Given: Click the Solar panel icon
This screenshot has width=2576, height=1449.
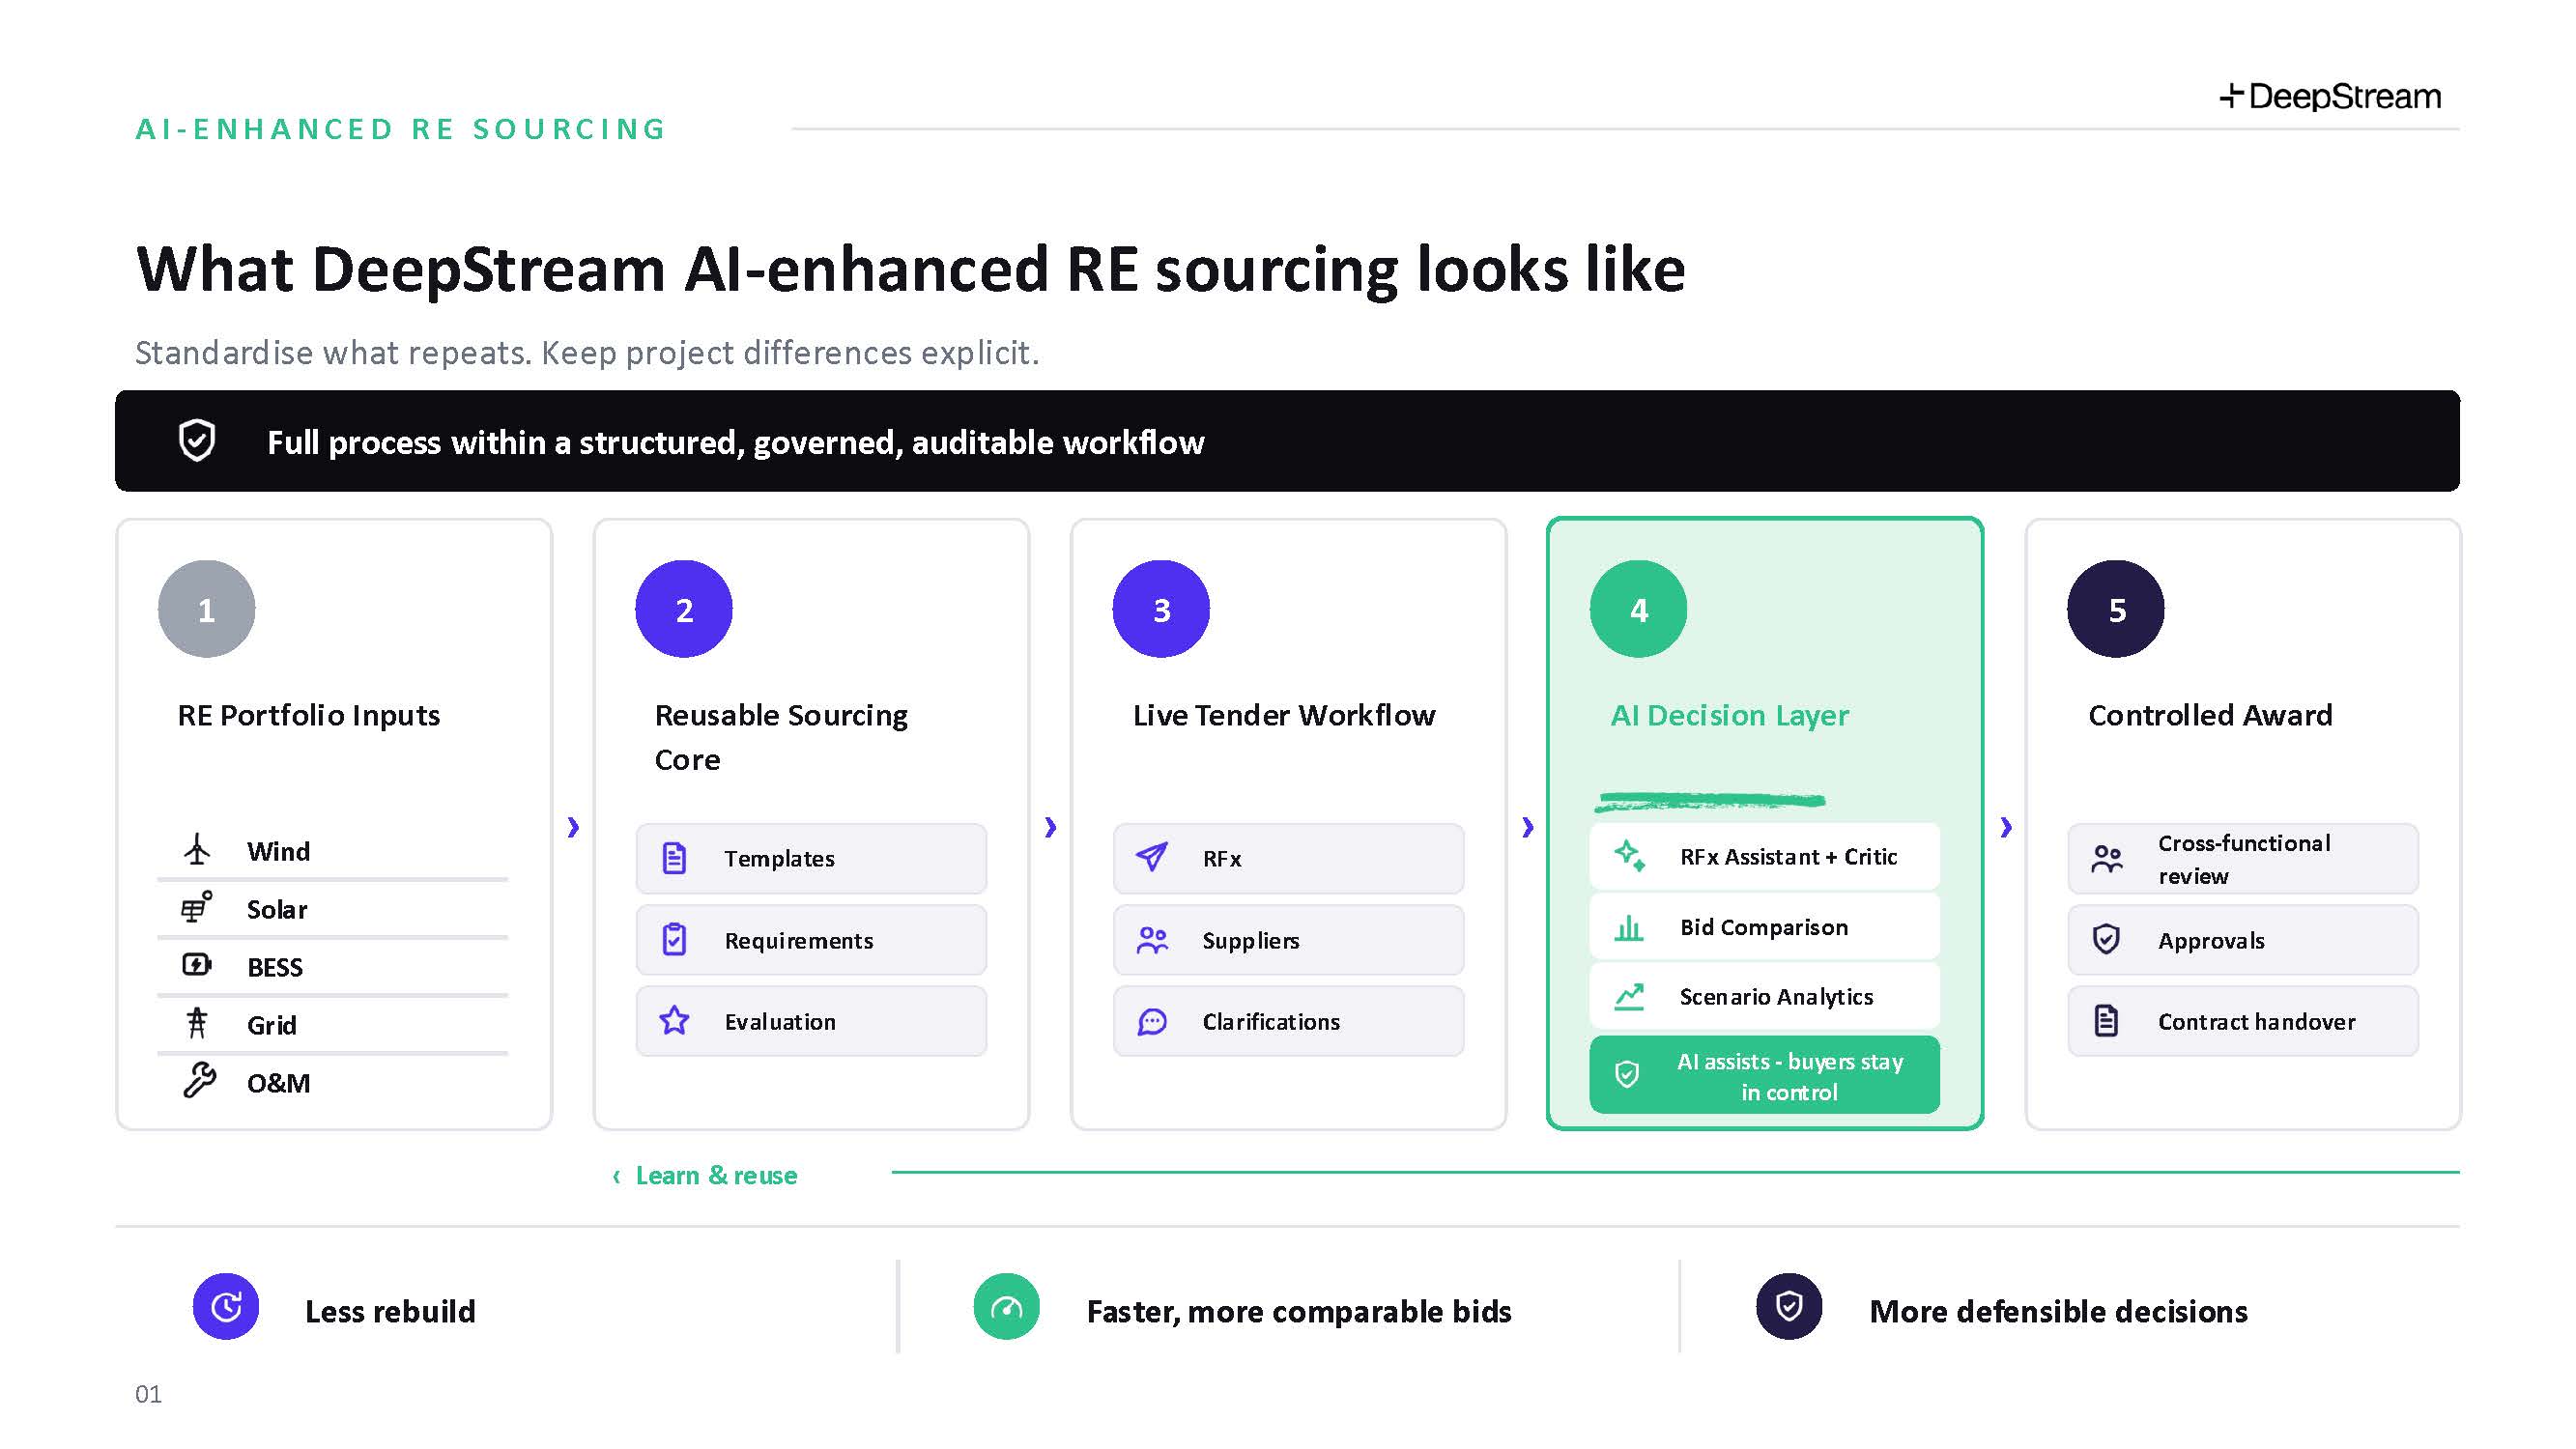Looking at the screenshot, I should click(196, 906).
